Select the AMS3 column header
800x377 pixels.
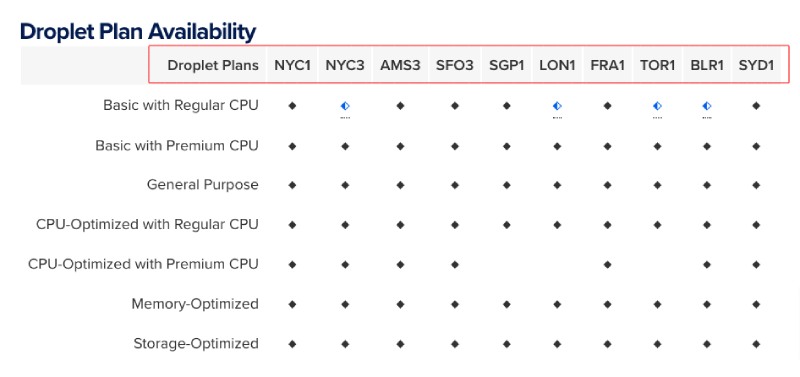pos(401,65)
